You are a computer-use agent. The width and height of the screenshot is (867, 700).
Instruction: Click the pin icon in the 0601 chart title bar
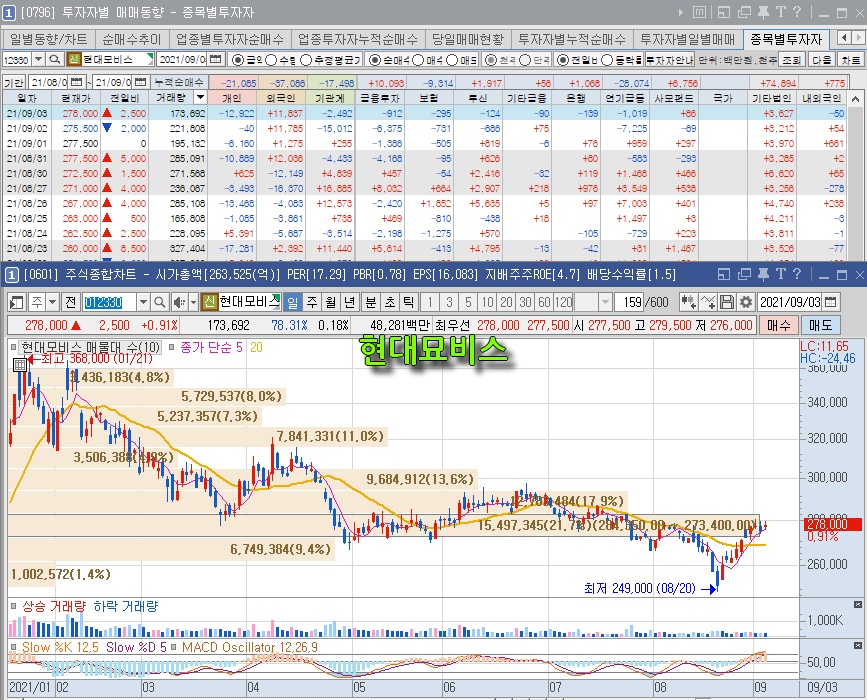(764, 274)
